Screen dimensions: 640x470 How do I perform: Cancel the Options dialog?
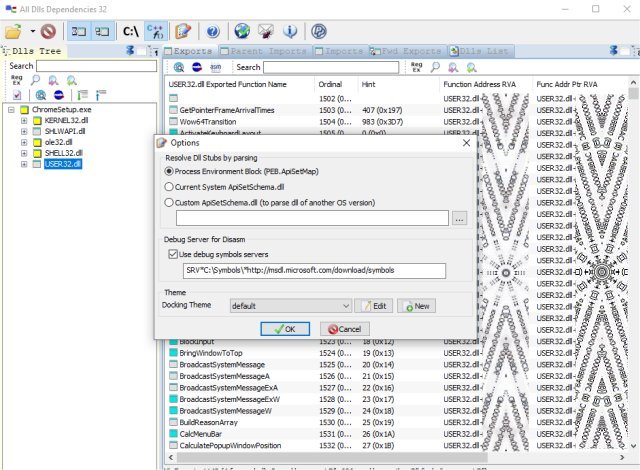click(x=345, y=329)
